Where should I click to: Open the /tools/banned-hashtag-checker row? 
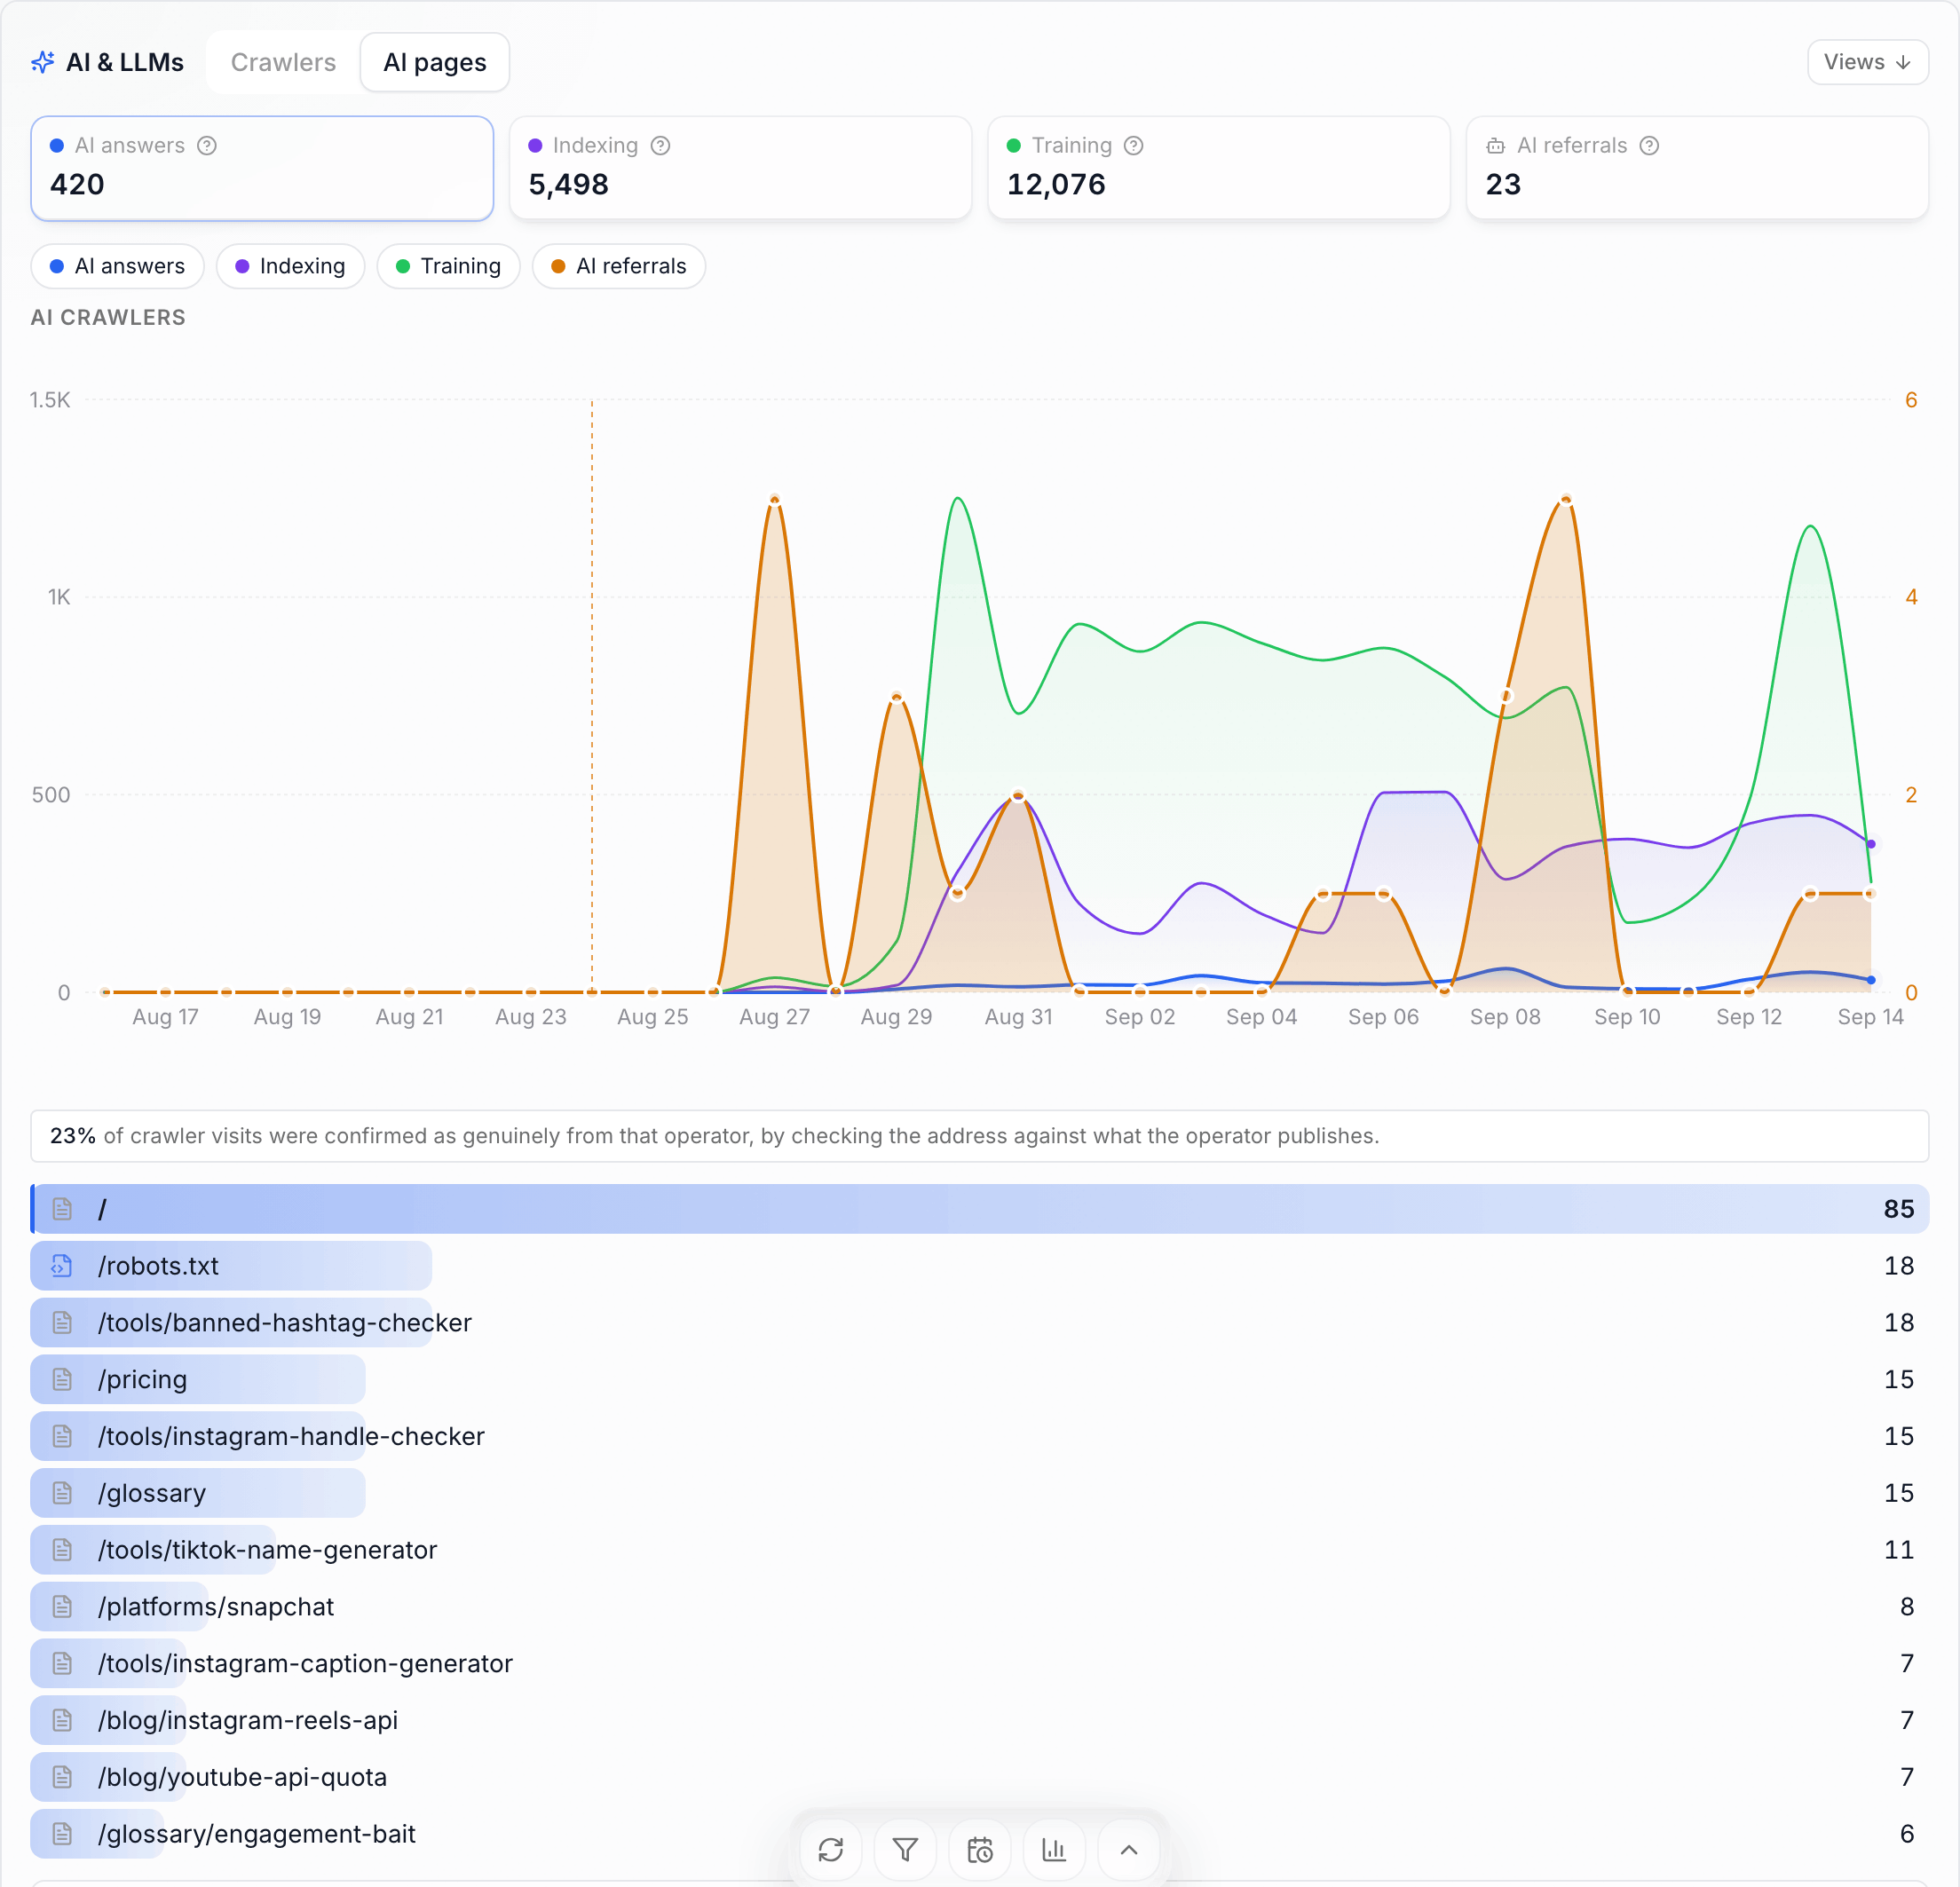pyautogui.click(x=980, y=1323)
